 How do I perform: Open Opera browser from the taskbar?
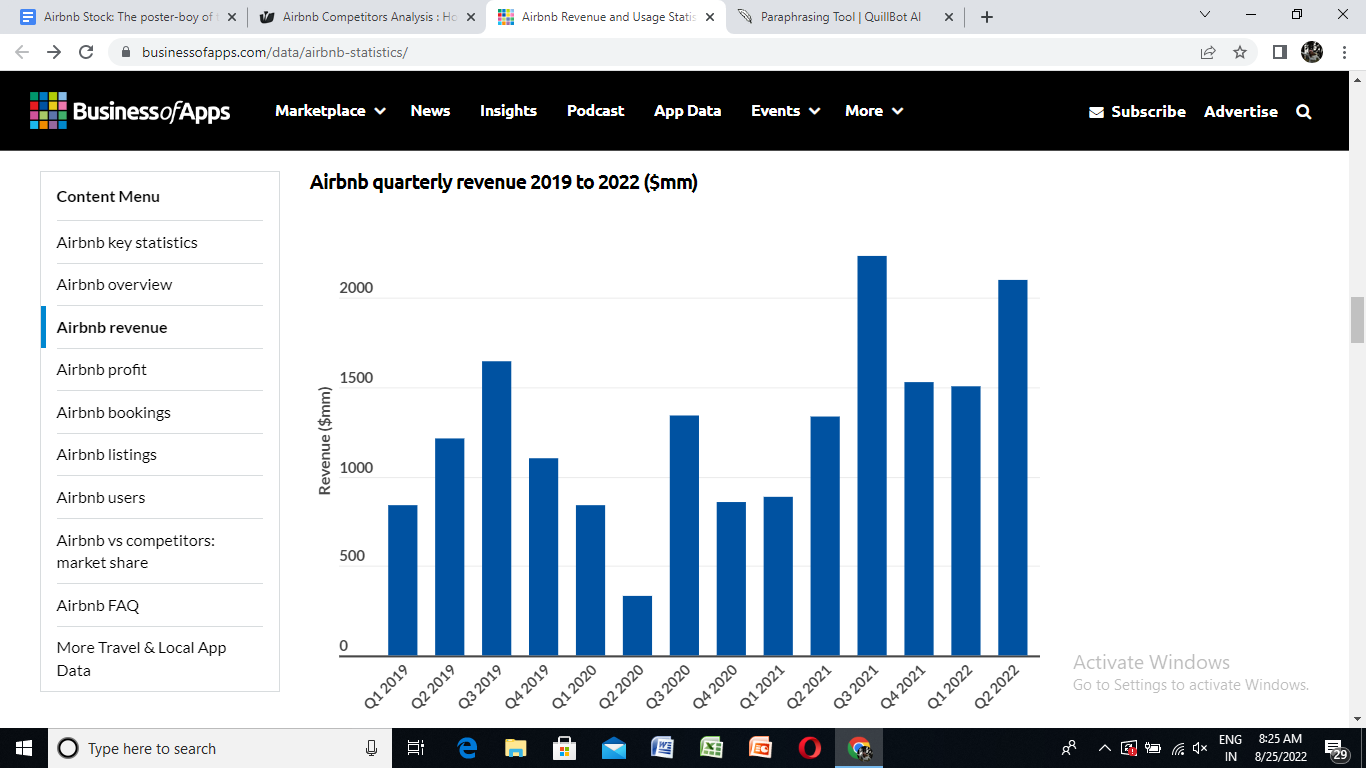(810, 748)
